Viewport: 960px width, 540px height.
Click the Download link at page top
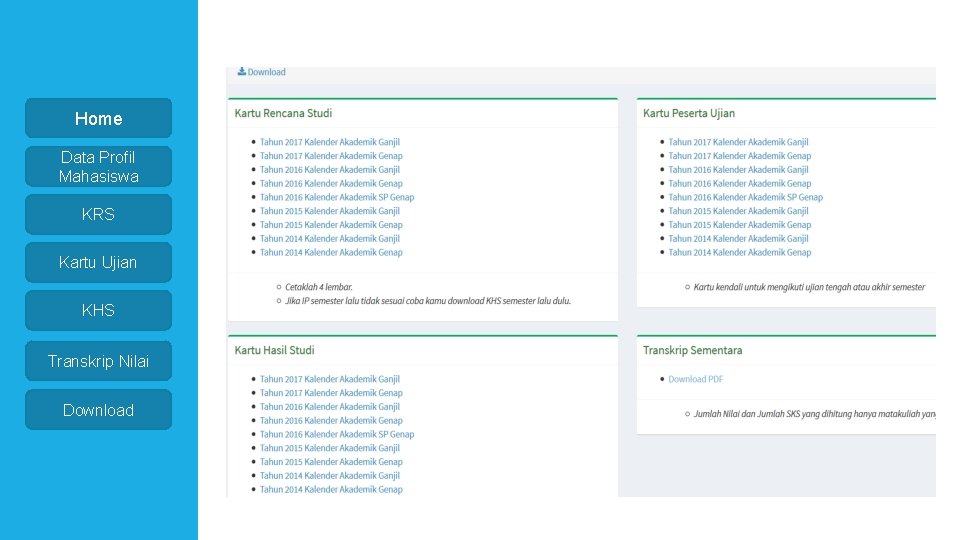[x=266, y=72]
